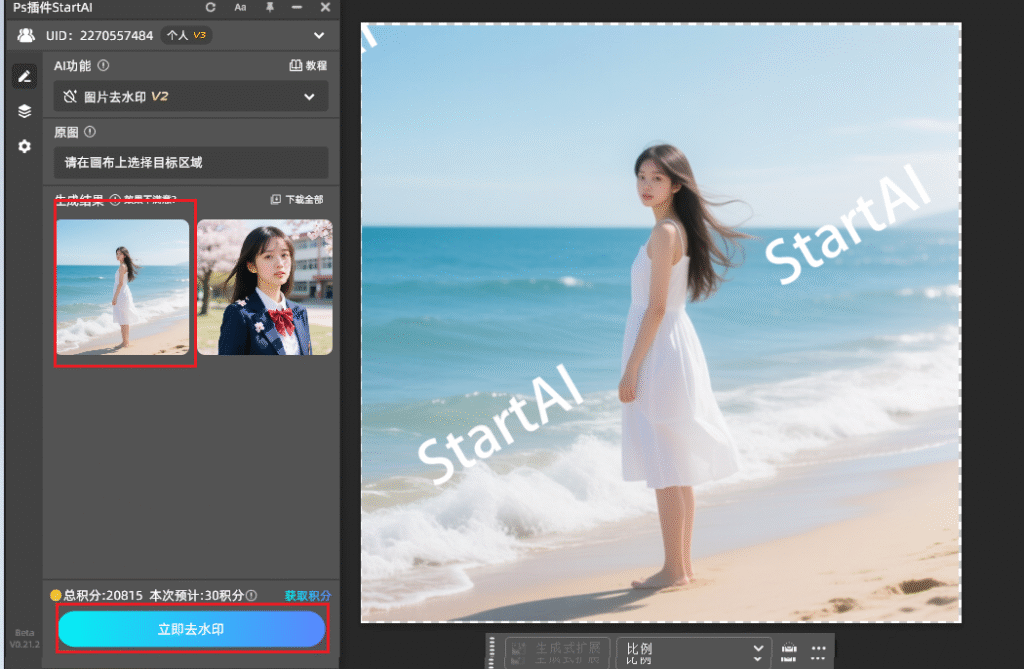Click the straighten icon in the bottom taskbar
The height and width of the screenshot is (669, 1024).
(789, 650)
